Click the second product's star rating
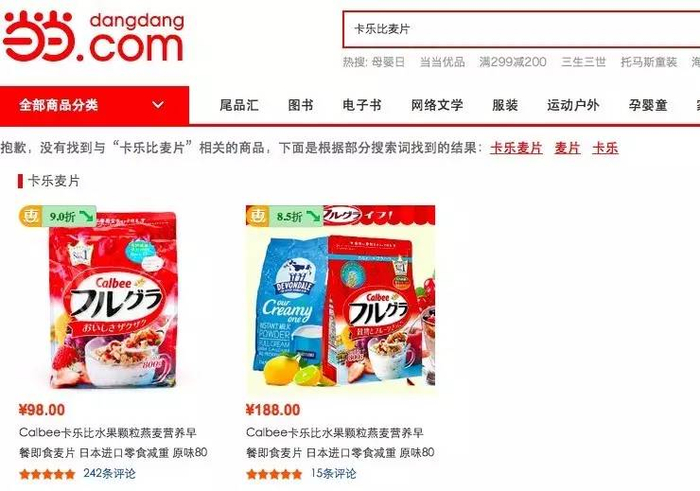The image size is (700, 491). tap(274, 474)
